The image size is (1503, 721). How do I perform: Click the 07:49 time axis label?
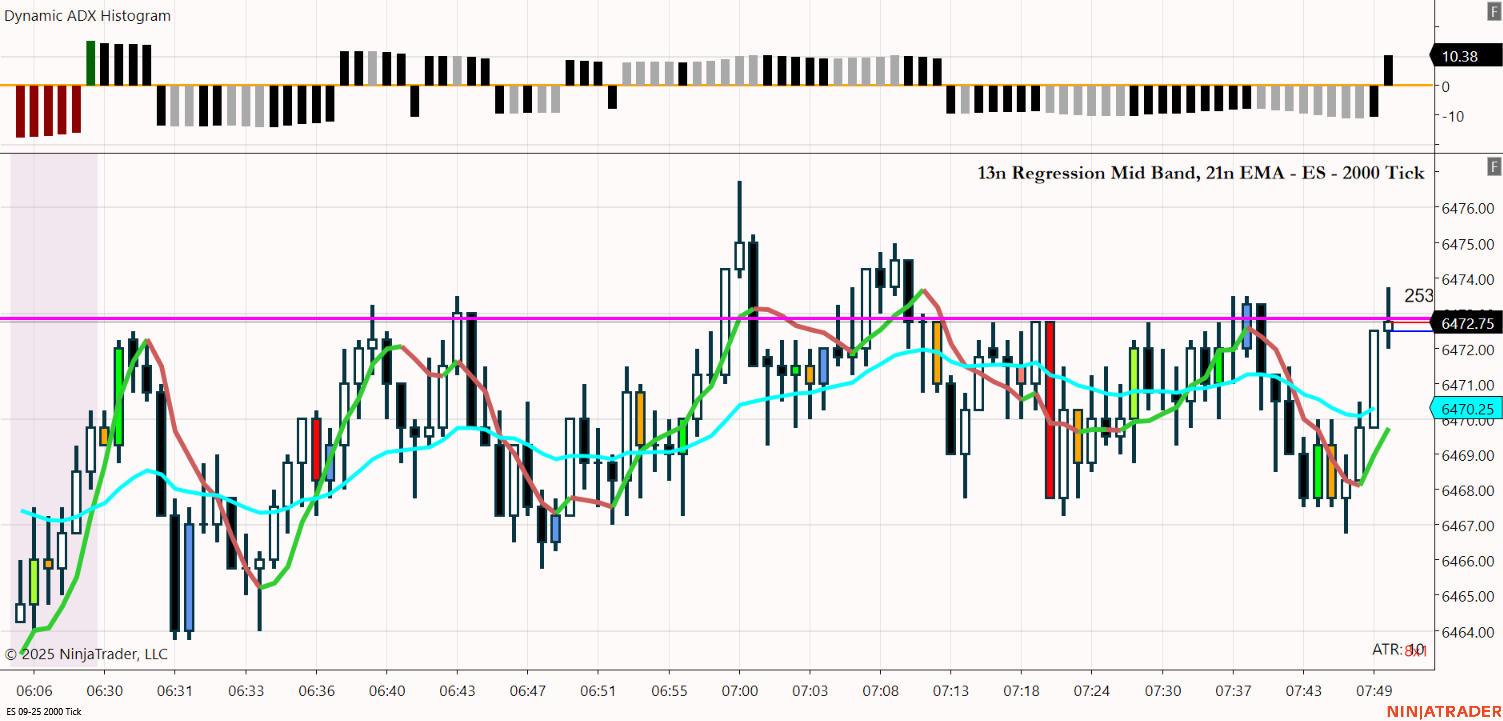pos(1374,691)
